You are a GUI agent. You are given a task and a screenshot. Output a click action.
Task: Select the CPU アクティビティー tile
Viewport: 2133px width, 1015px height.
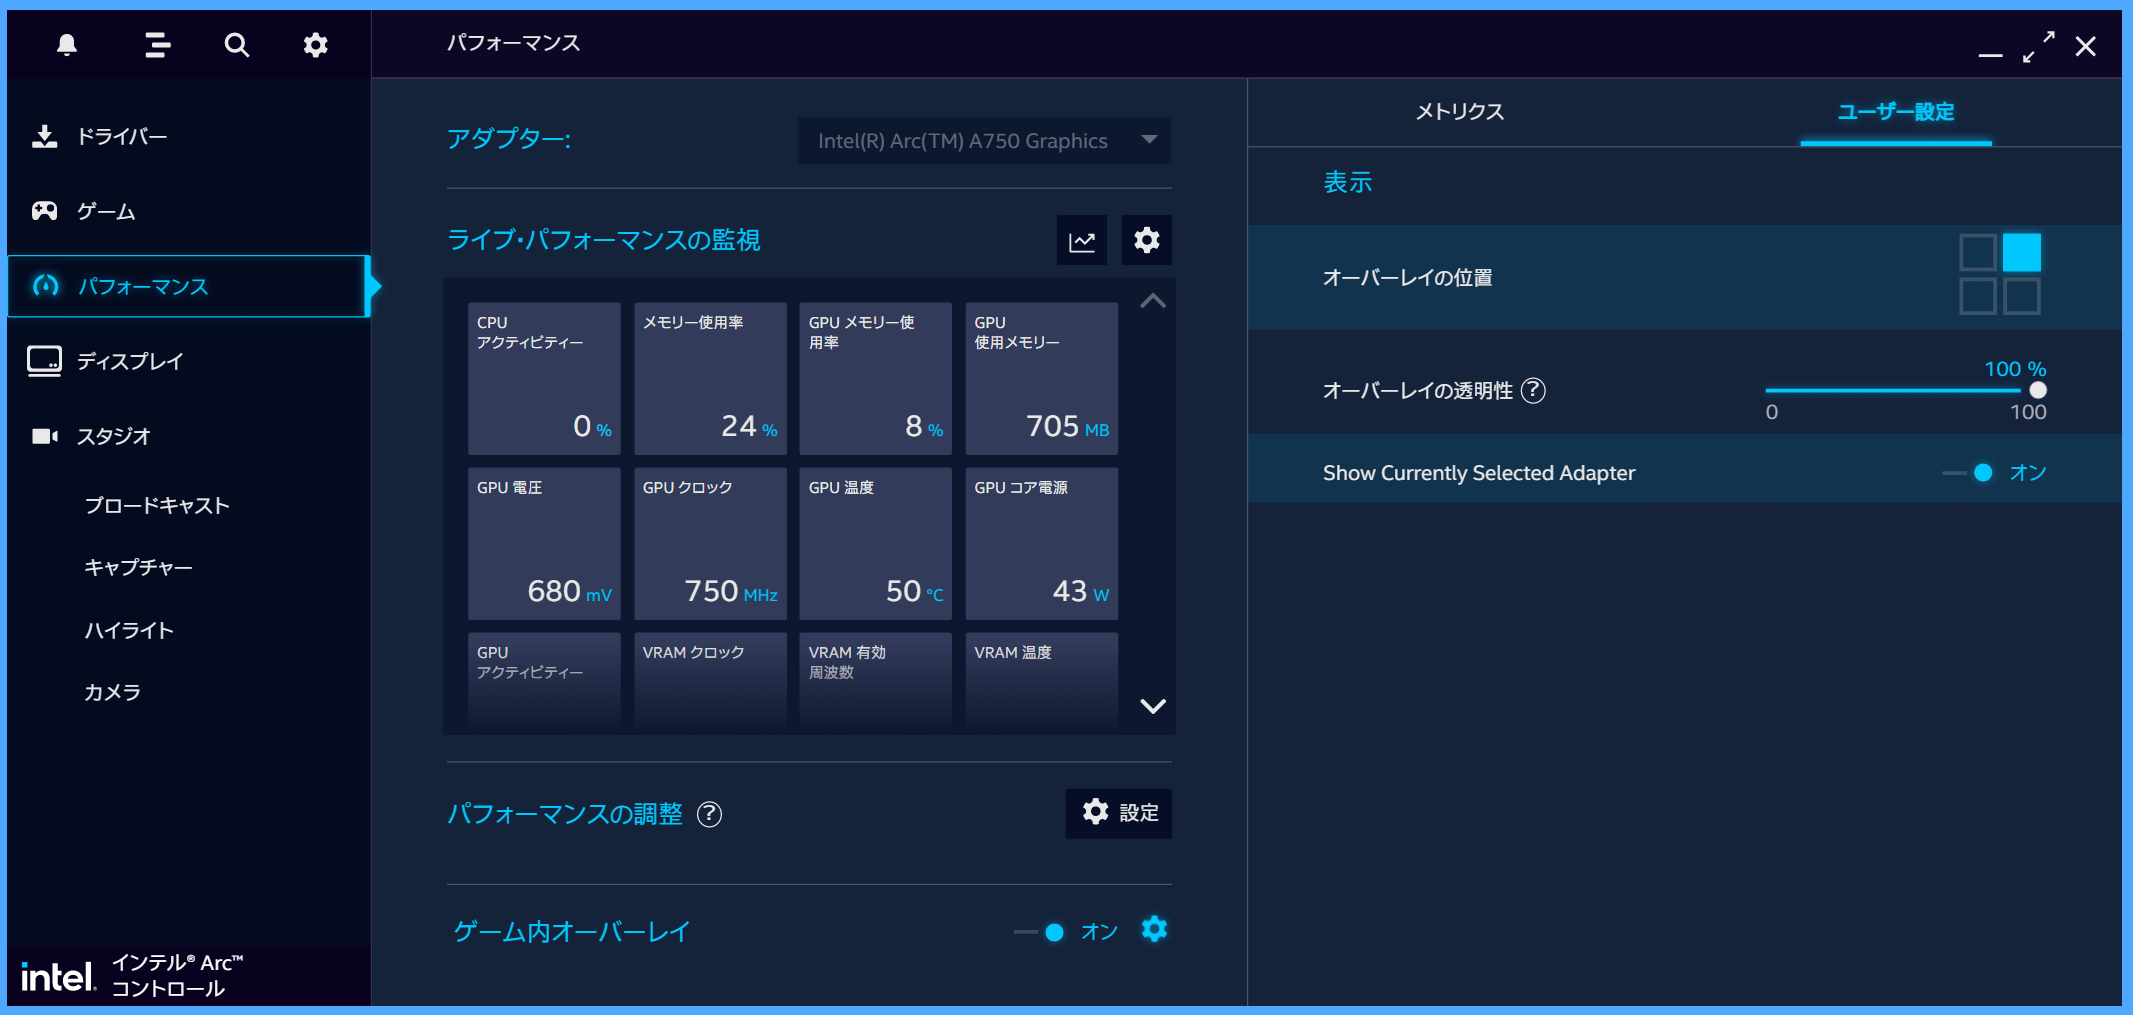pyautogui.click(x=544, y=378)
